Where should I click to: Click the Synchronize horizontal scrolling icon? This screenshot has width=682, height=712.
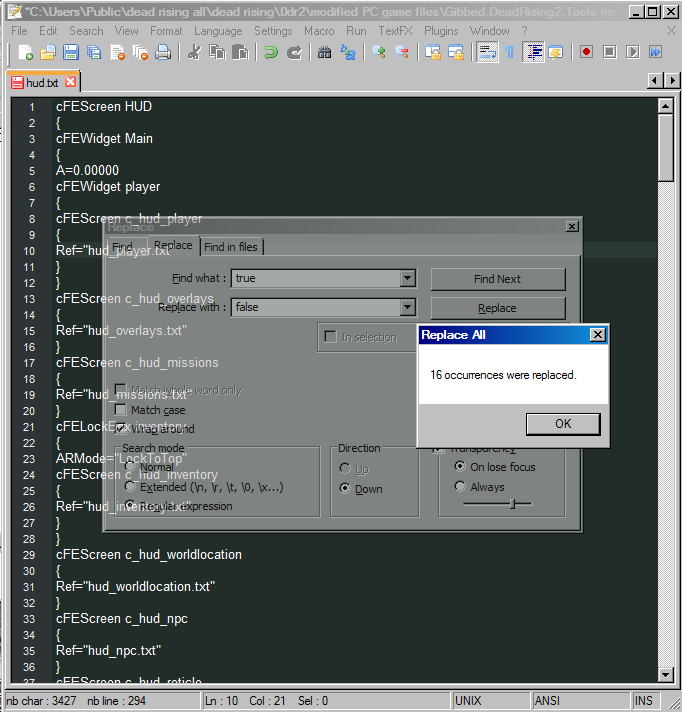pos(456,52)
